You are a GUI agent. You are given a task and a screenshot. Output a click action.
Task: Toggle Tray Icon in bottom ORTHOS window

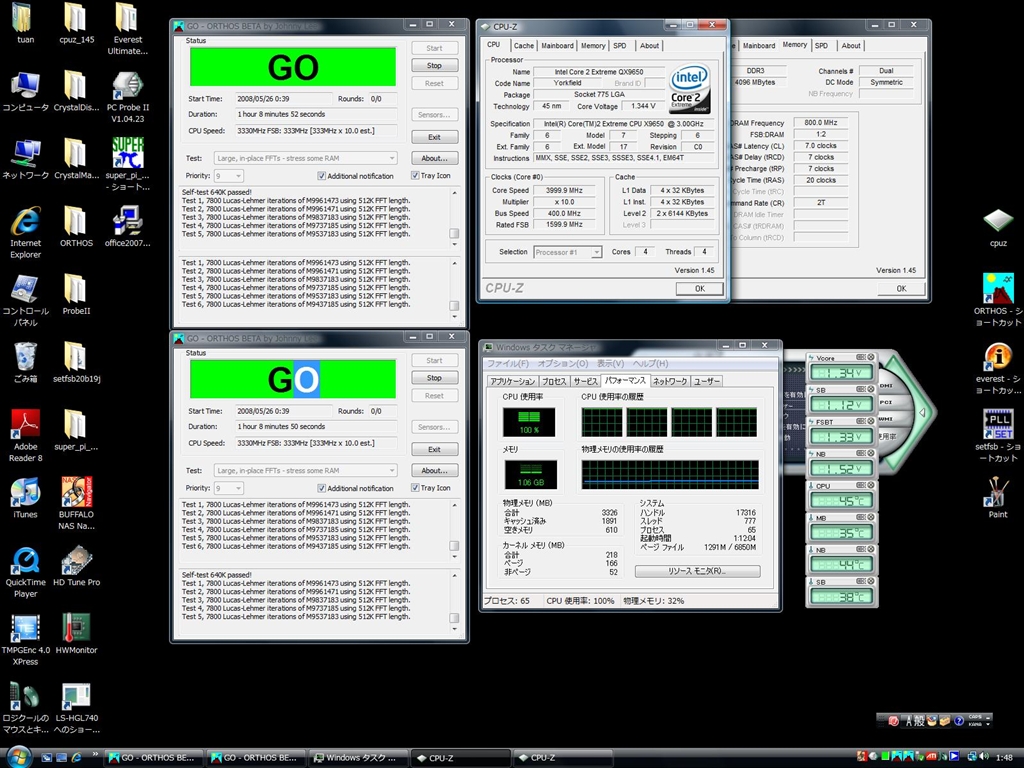tap(416, 488)
